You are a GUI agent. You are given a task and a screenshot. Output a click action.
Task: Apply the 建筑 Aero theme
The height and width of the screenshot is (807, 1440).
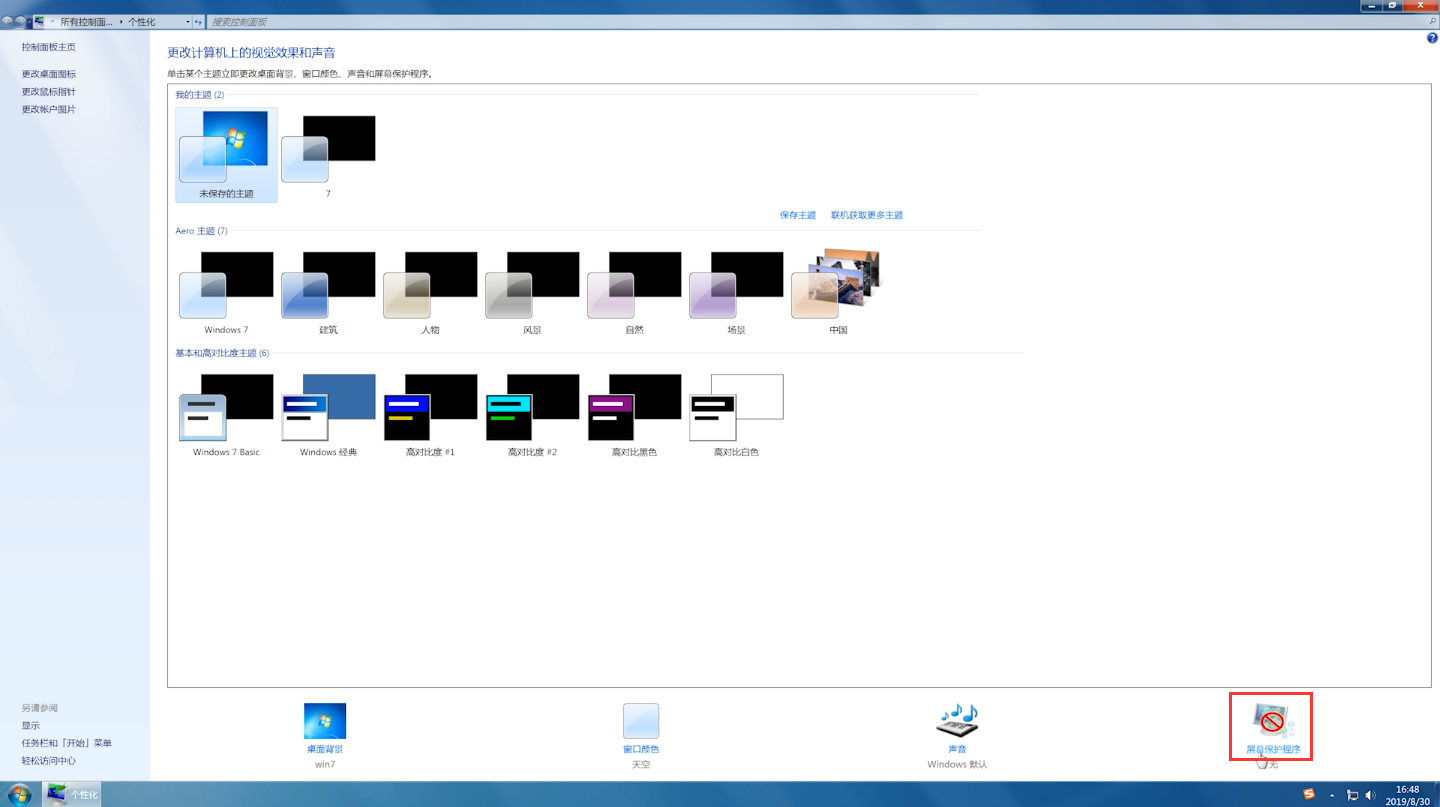click(x=328, y=292)
